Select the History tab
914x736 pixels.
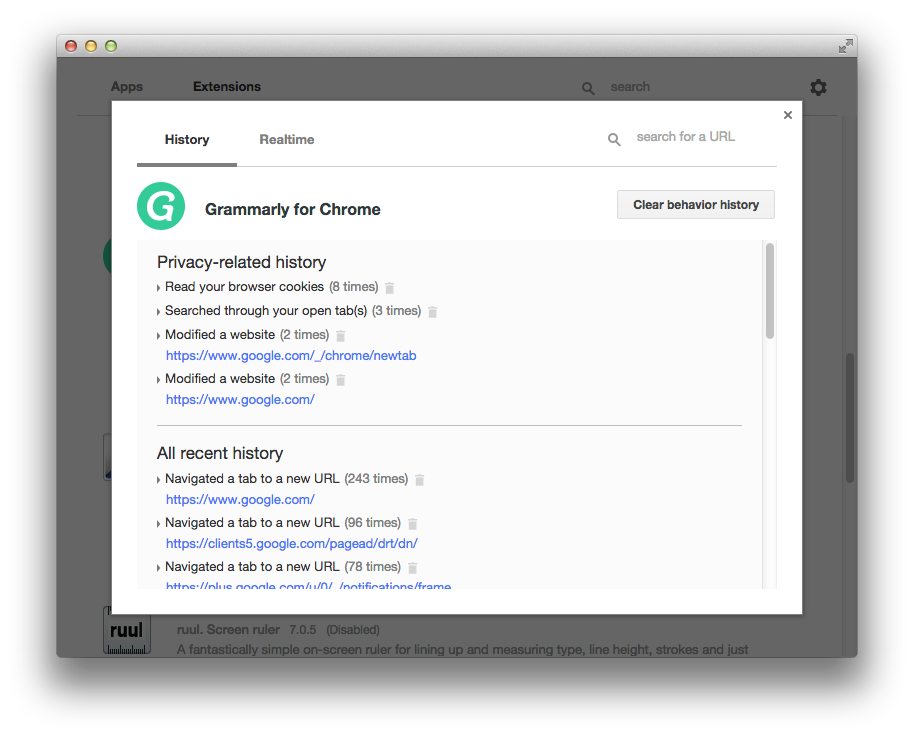pyautogui.click(x=187, y=140)
